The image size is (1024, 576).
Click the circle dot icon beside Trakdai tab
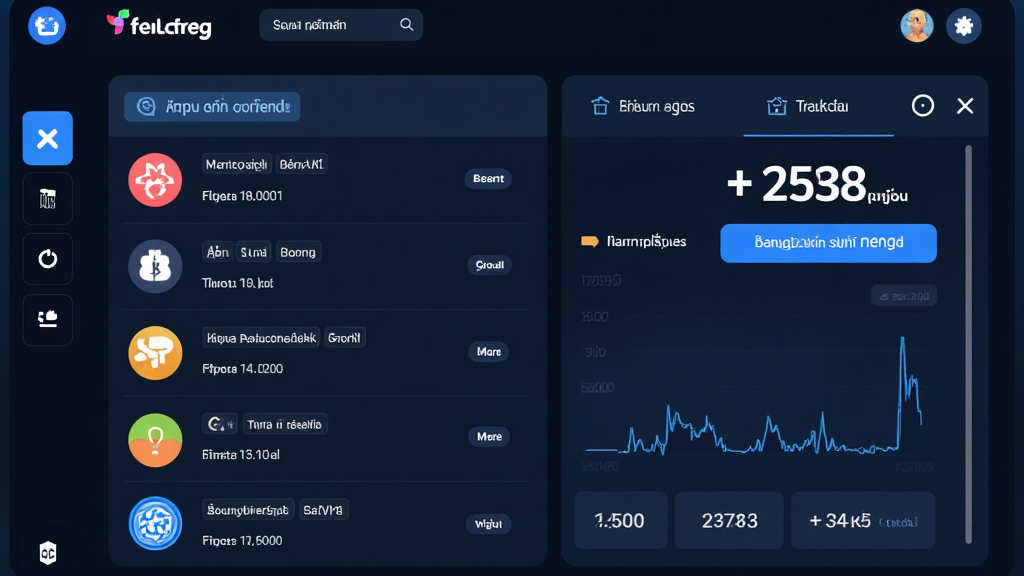[922, 106]
